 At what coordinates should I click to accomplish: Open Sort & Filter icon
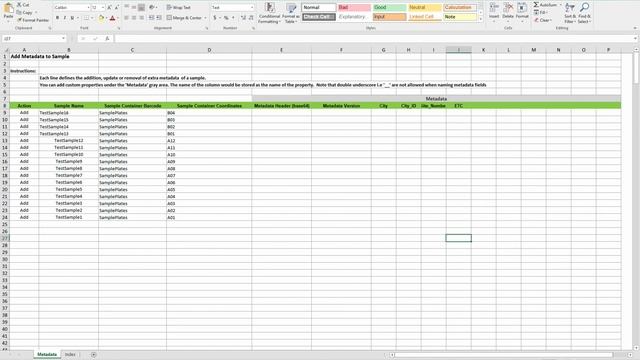click(x=570, y=7)
